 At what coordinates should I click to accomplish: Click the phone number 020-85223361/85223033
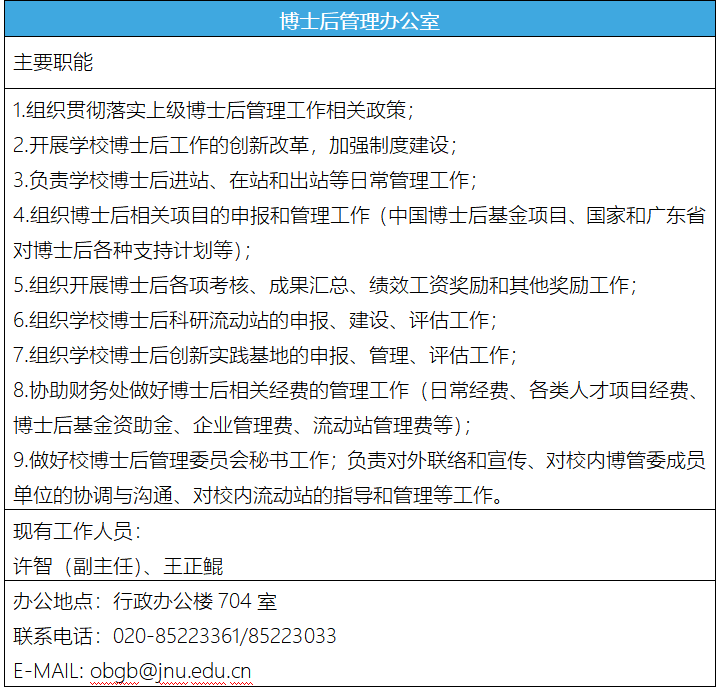click(225, 636)
